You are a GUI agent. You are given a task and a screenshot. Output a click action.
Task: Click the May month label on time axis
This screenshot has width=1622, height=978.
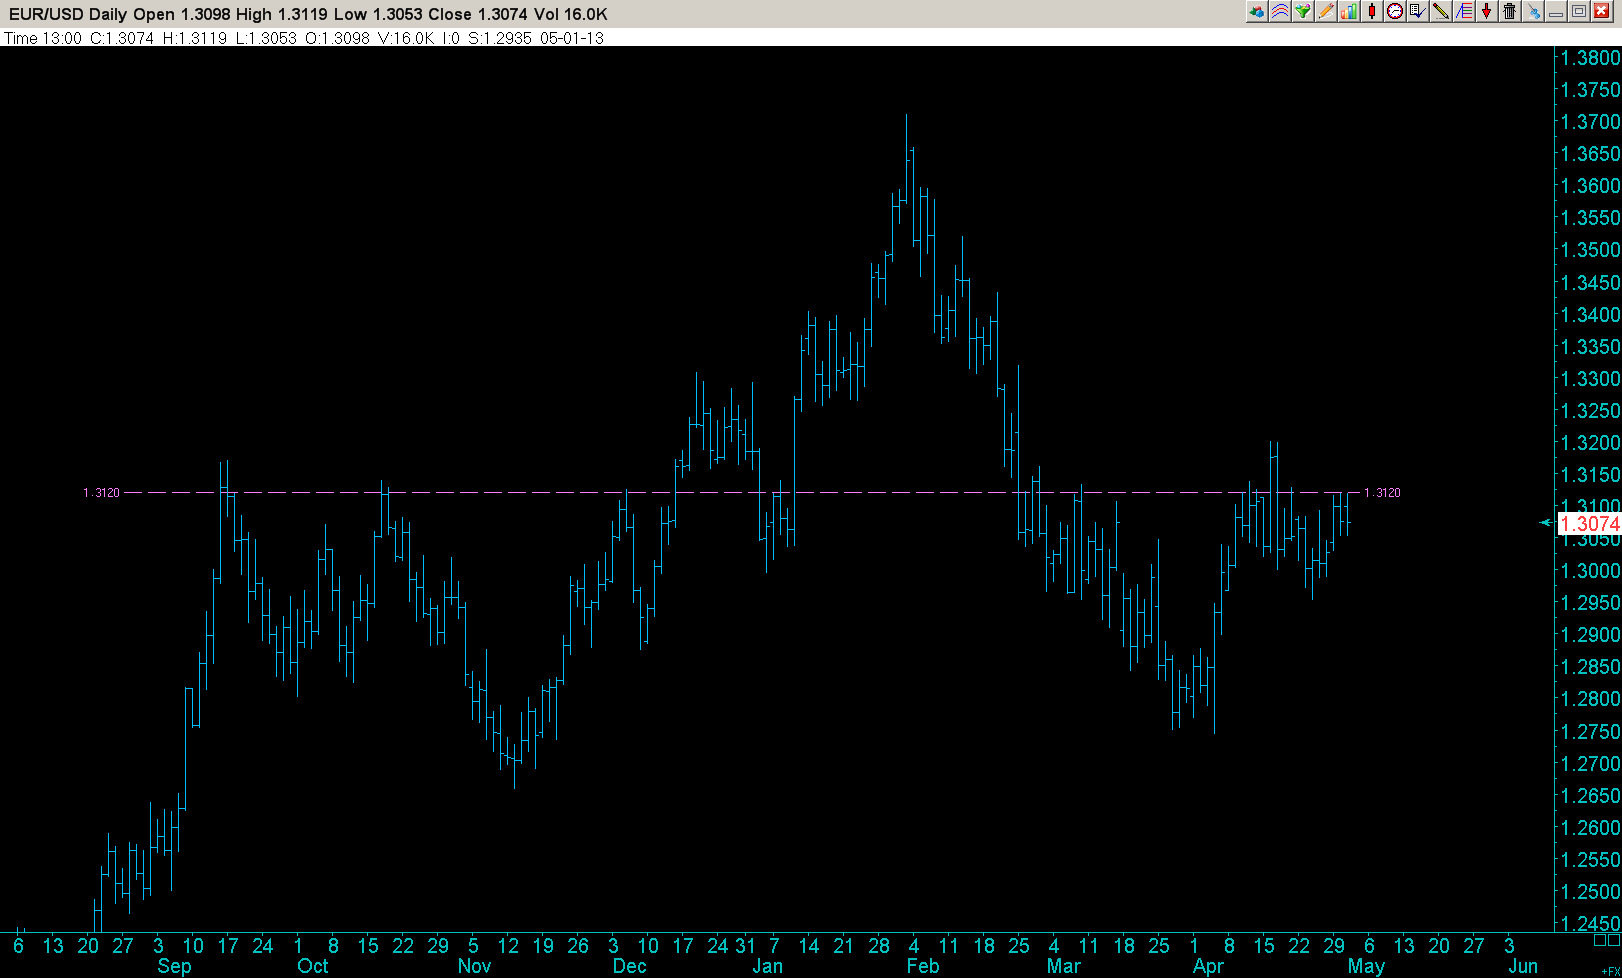click(1366, 966)
